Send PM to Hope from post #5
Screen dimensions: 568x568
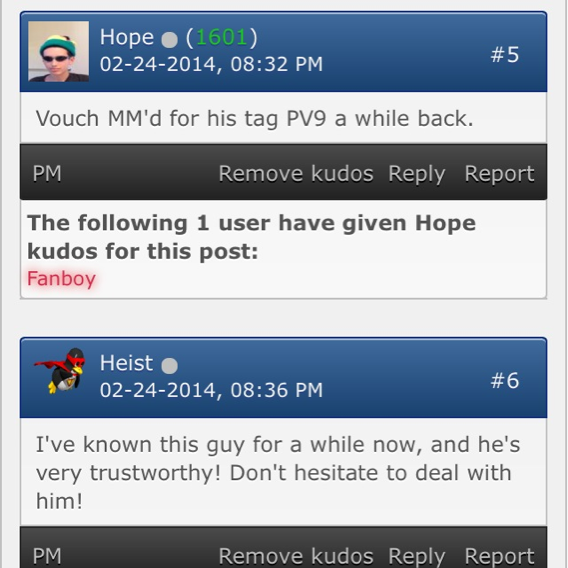[x=47, y=174]
